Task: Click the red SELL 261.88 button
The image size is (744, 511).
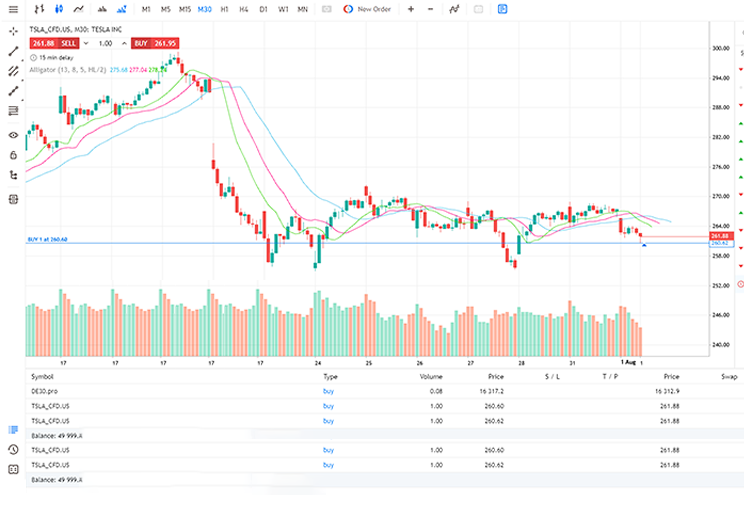Action: (x=53, y=44)
